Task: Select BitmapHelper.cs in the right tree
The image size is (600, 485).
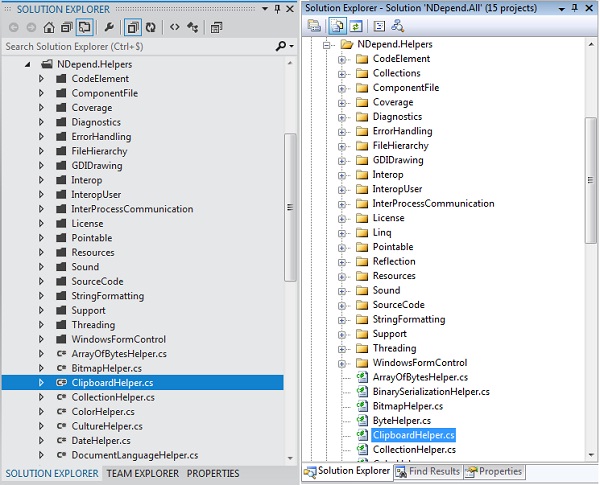Action: (407, 406)
